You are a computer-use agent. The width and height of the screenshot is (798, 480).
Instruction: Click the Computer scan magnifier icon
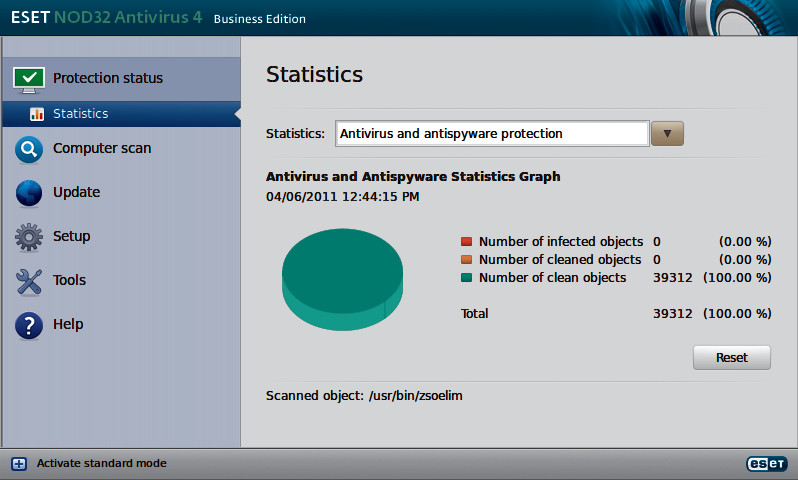pos(29,150)
